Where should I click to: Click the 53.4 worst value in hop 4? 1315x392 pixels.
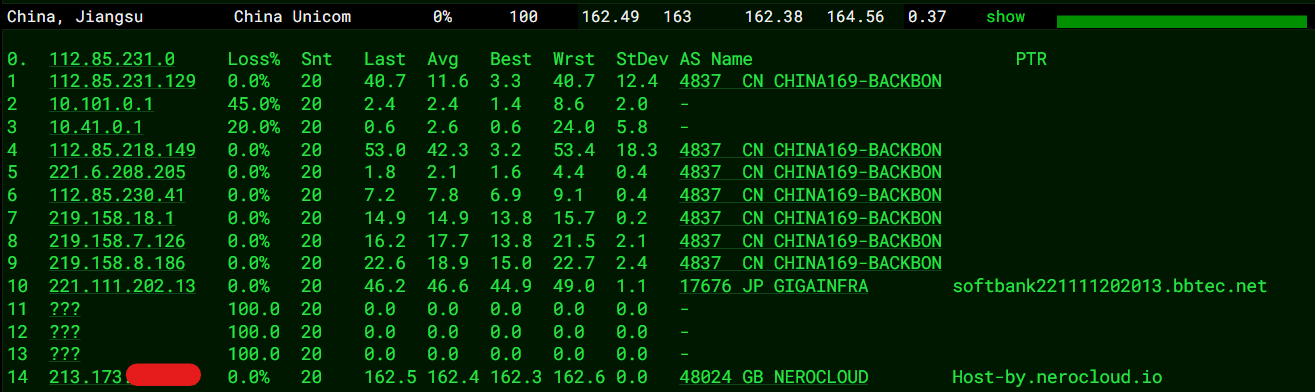point(574,150)
